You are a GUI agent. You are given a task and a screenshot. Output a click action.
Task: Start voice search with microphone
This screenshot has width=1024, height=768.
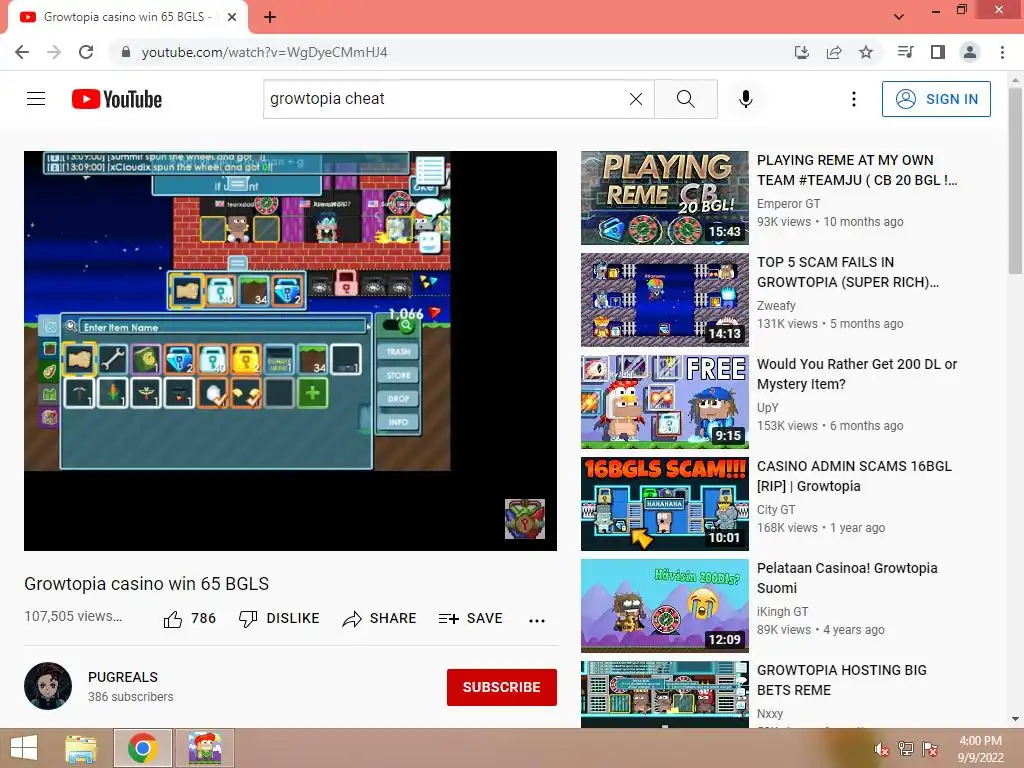[x=745, y=99]
